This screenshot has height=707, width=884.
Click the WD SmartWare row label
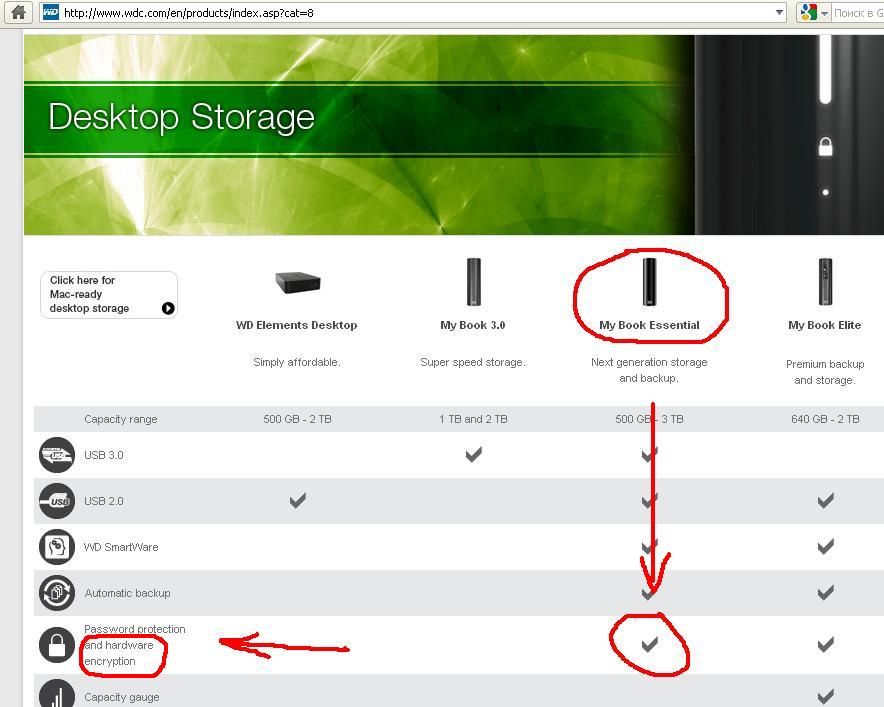(121, 547)
